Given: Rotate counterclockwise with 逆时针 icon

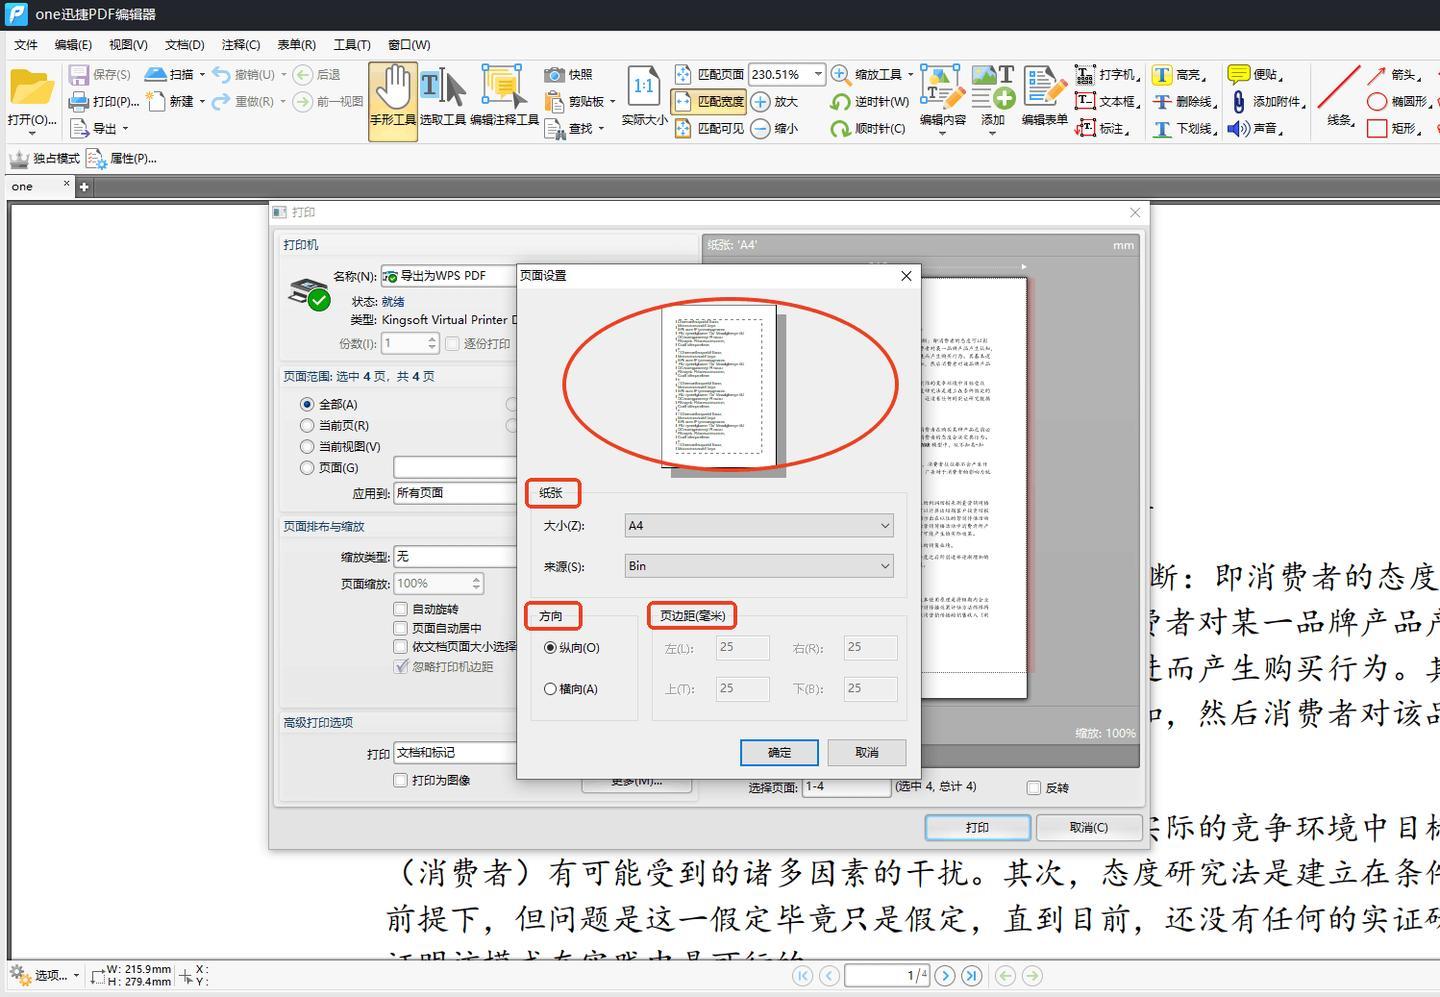Looking at the screenshot, I should coord(840,102).
